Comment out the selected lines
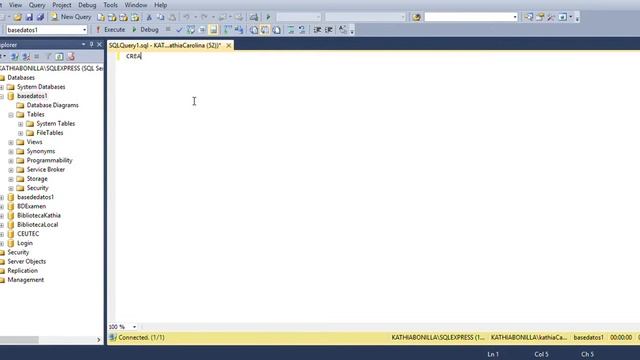 pos(291,29)
